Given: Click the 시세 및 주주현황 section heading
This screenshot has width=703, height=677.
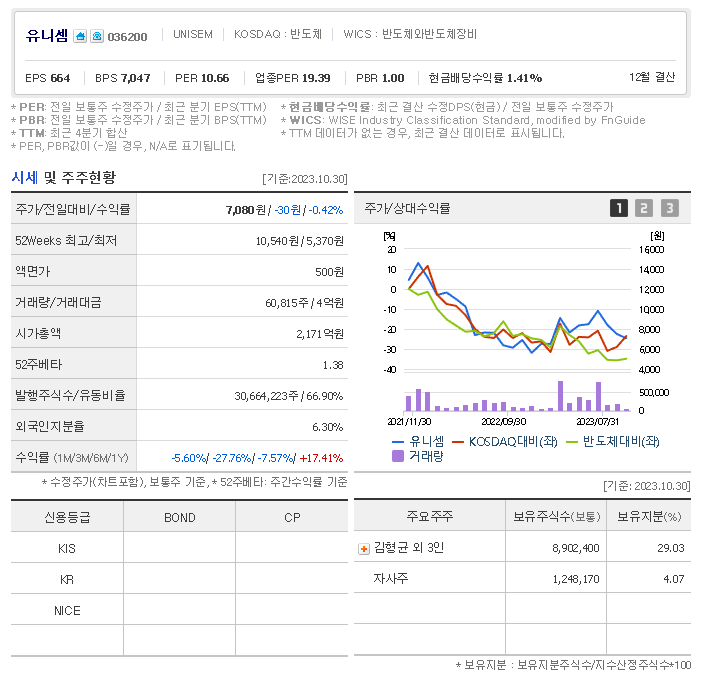Looking at the screenshot, I should tap(63, 178).
